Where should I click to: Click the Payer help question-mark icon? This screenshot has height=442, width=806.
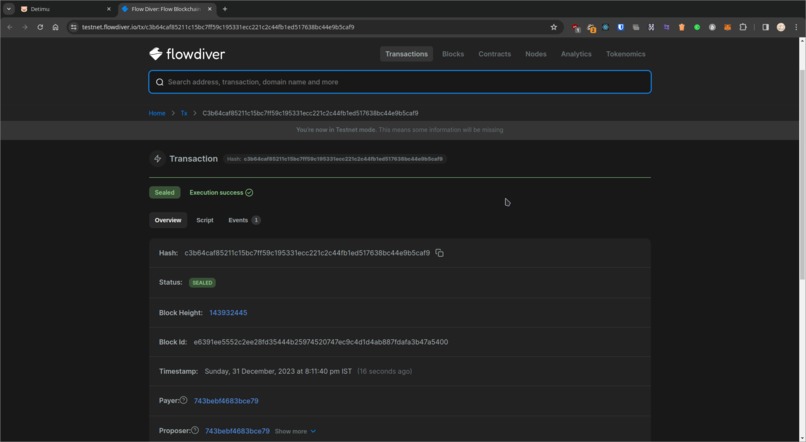184,400
